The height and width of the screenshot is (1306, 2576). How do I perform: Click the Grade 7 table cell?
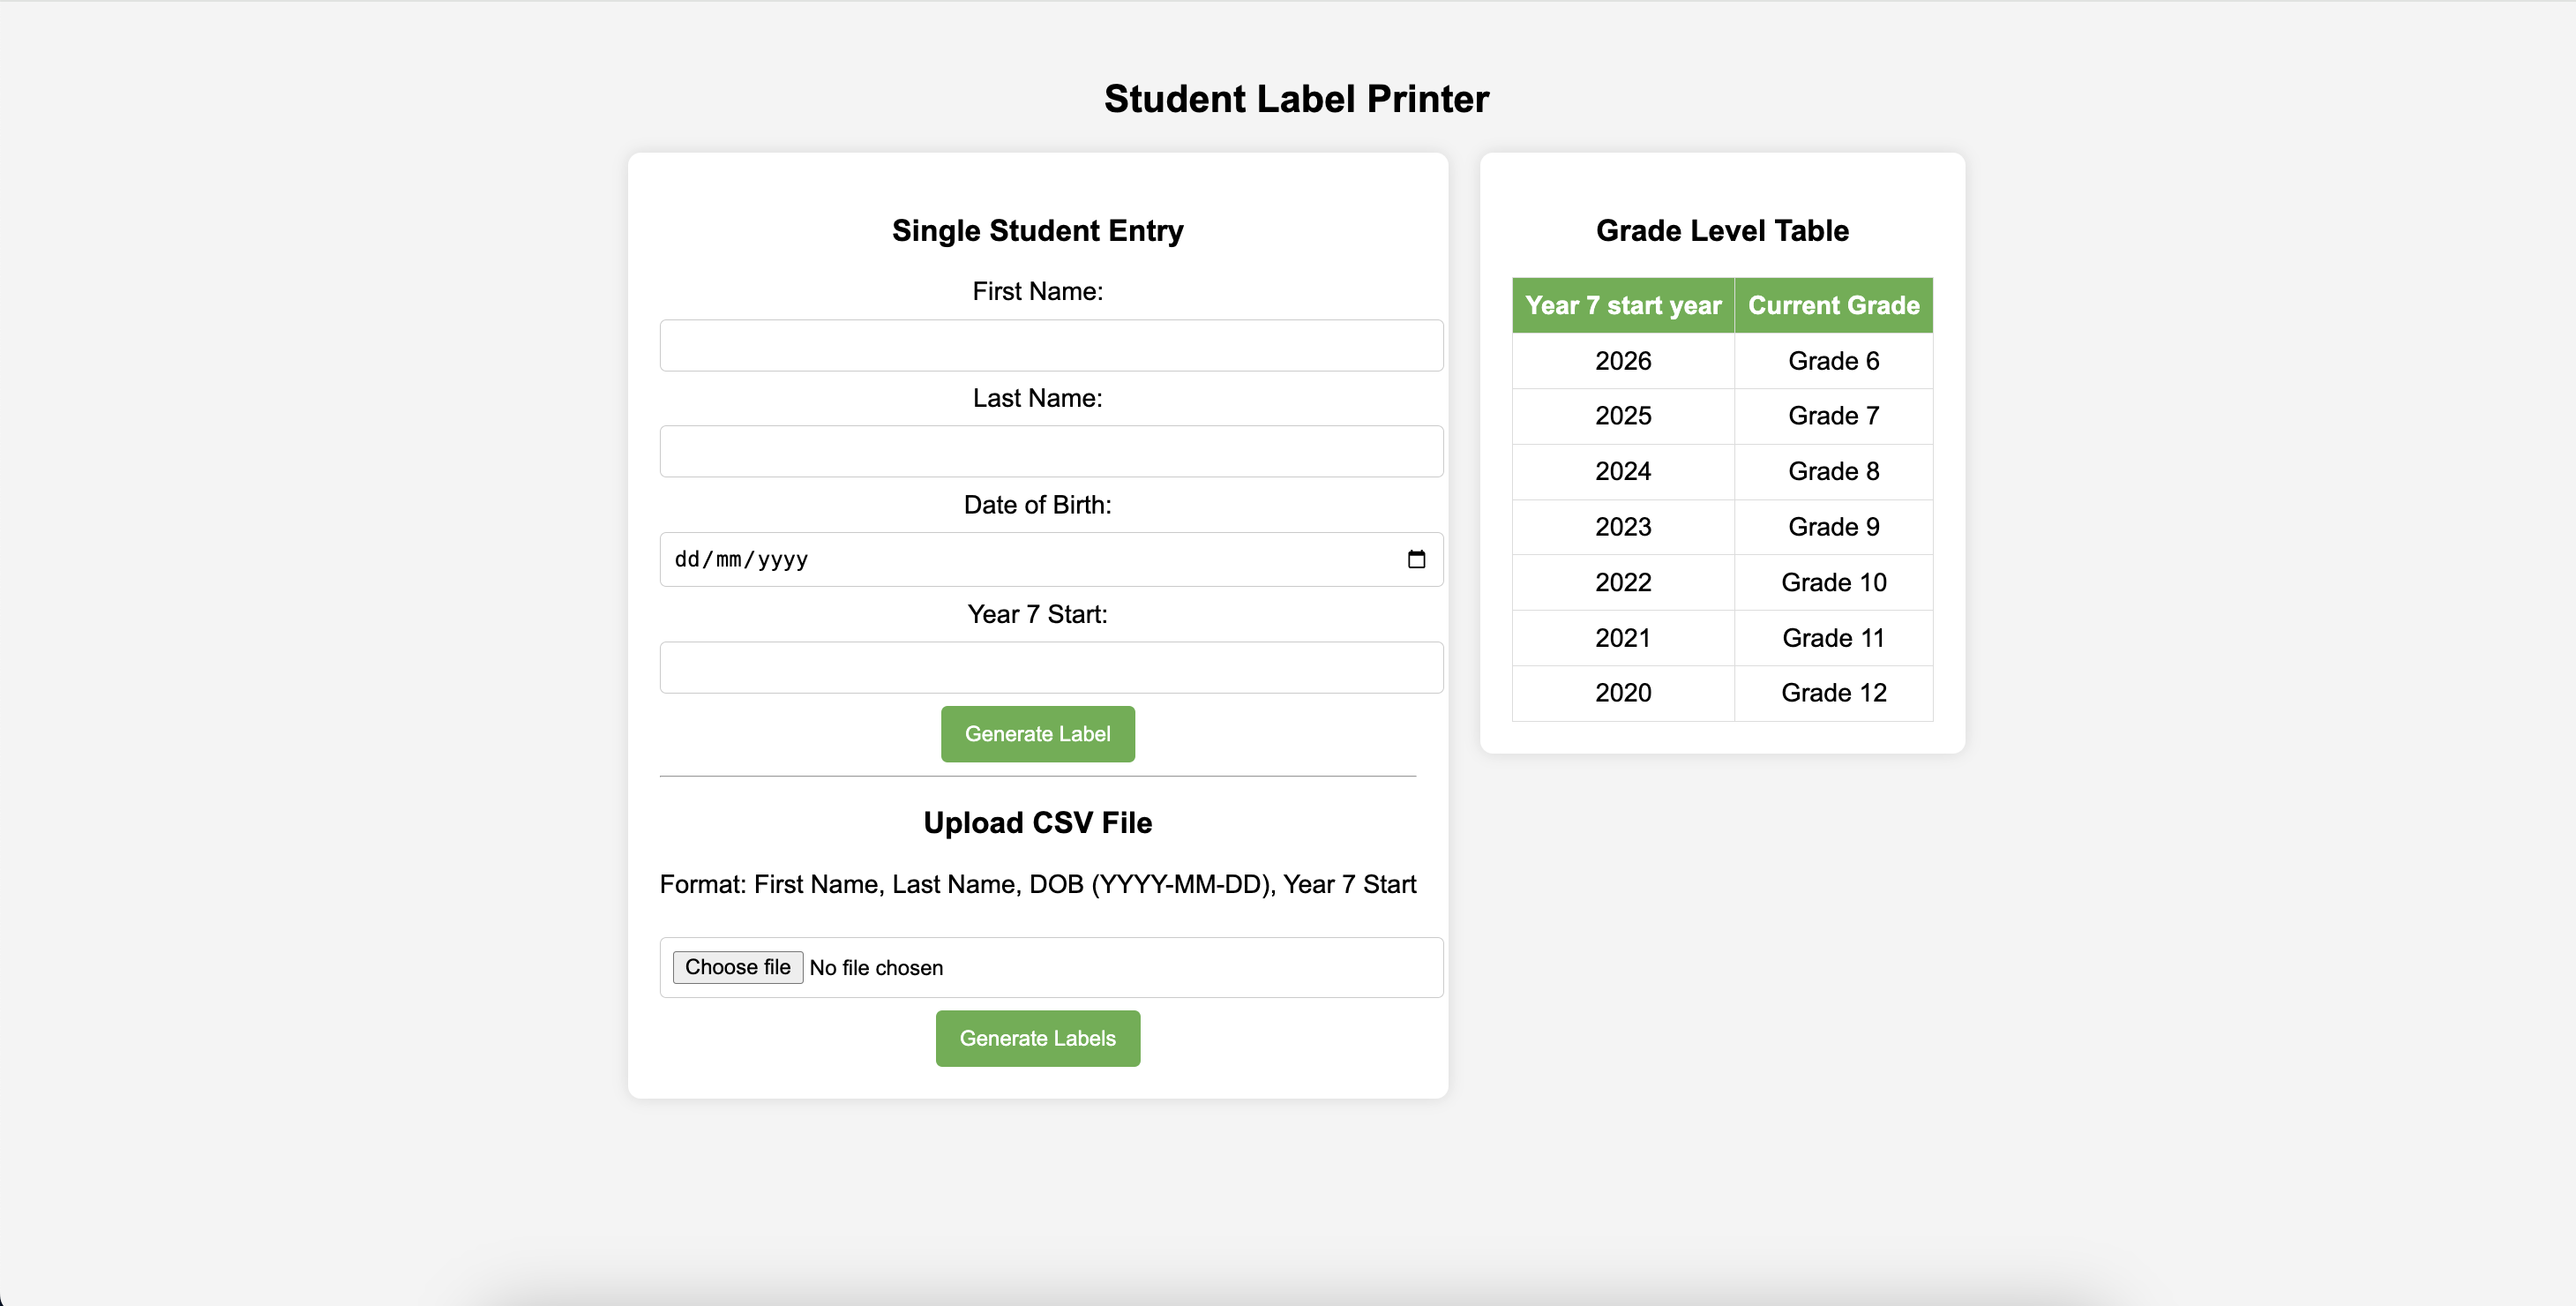tap(1833, 416)
